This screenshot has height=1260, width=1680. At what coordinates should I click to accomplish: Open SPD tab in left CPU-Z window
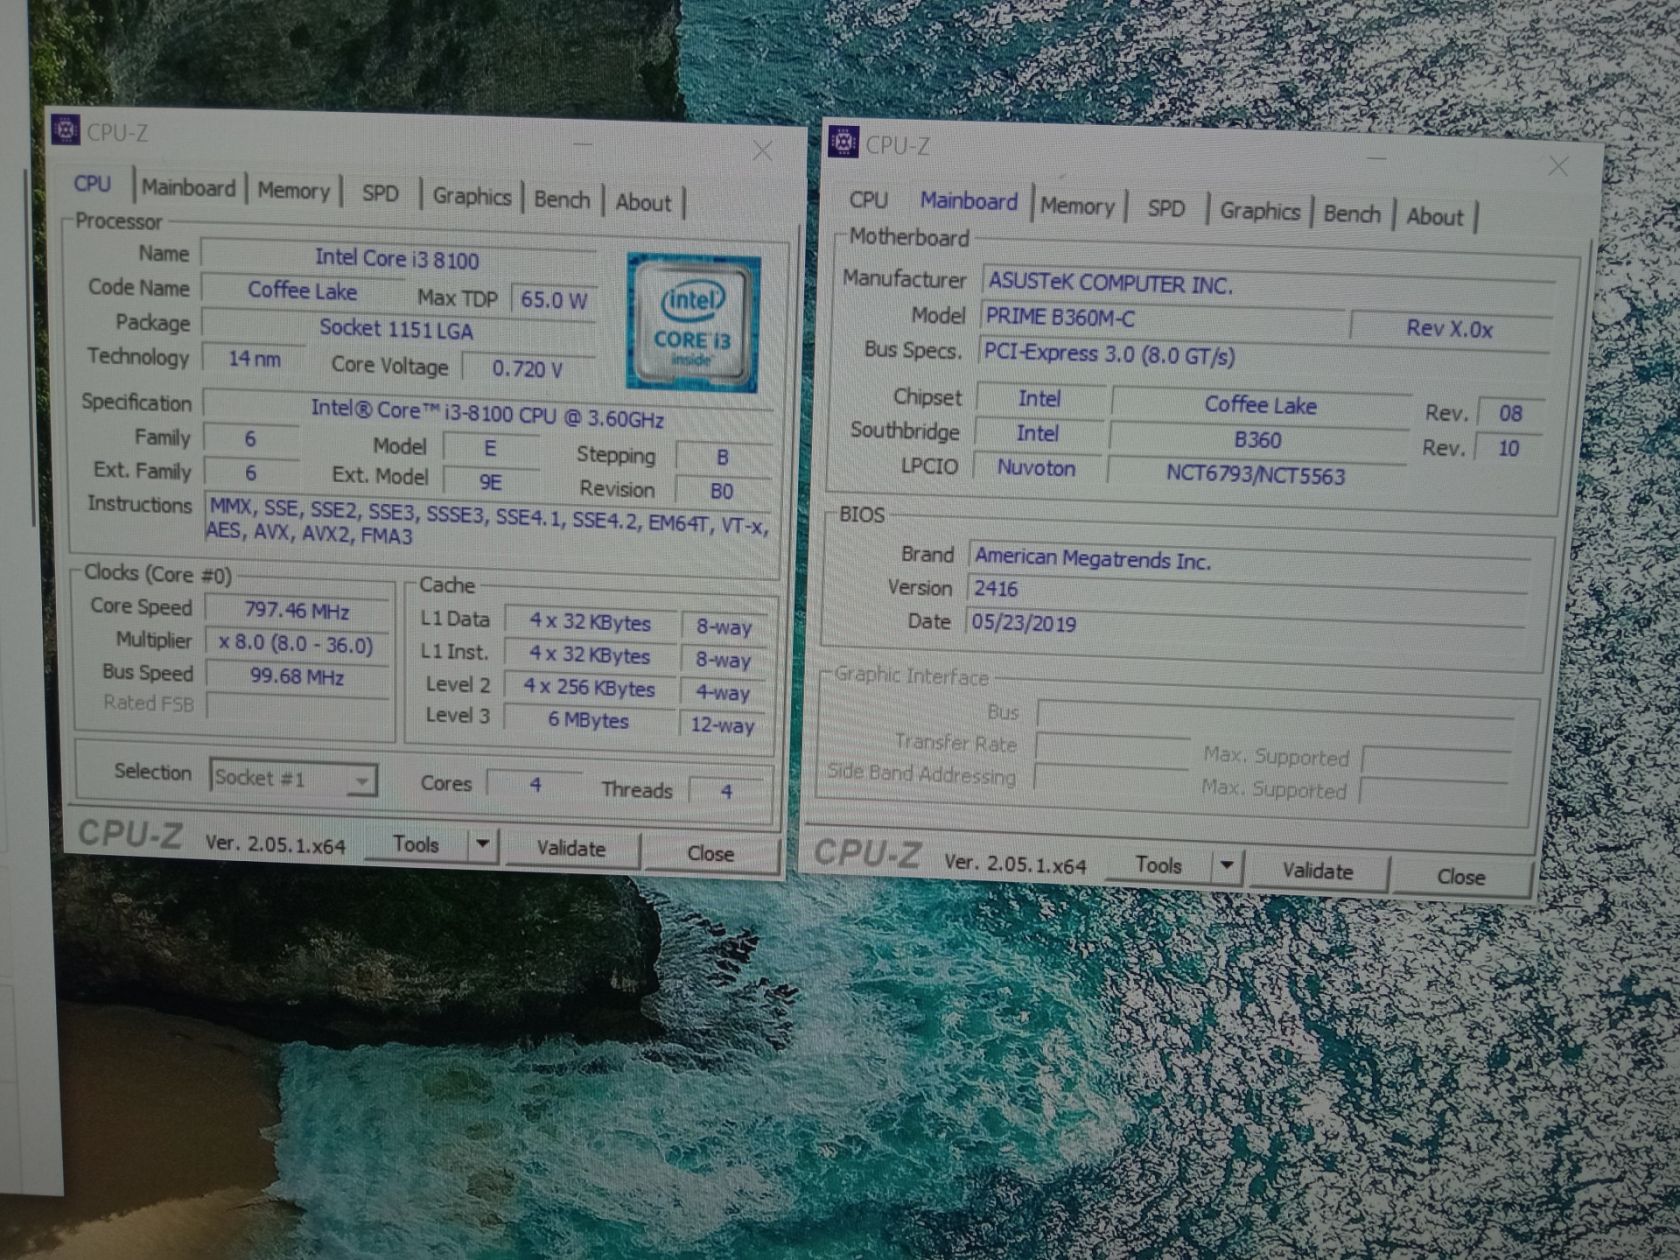click(x=380, y=194)
